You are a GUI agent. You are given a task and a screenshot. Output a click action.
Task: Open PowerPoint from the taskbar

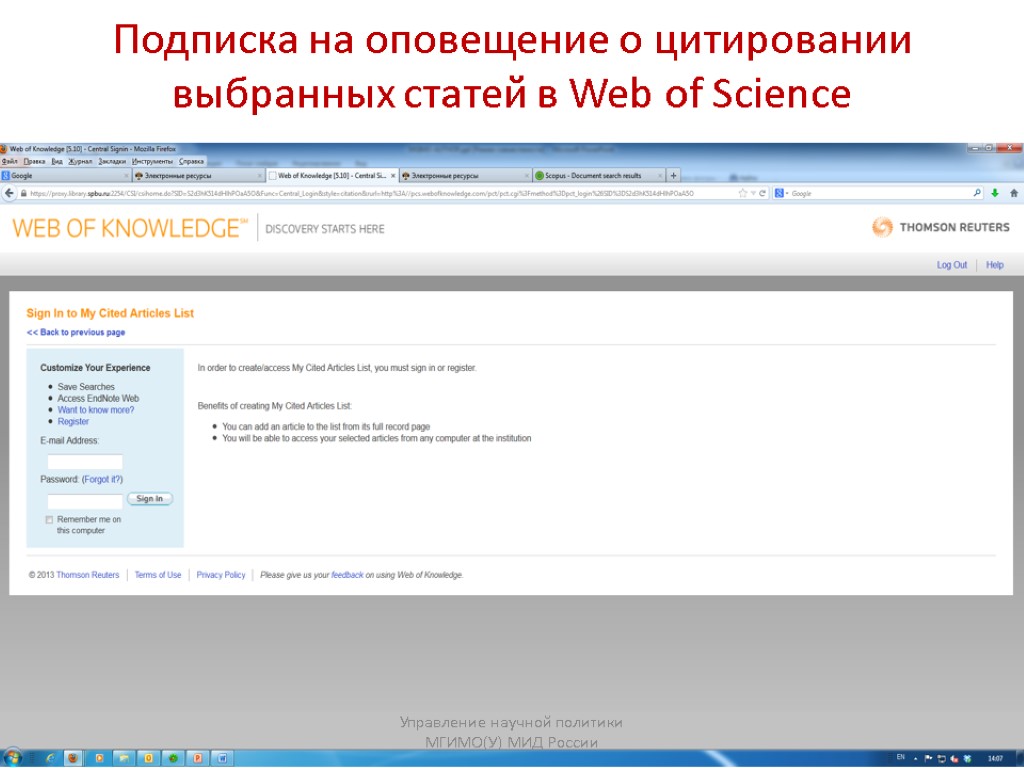point(197,758)
